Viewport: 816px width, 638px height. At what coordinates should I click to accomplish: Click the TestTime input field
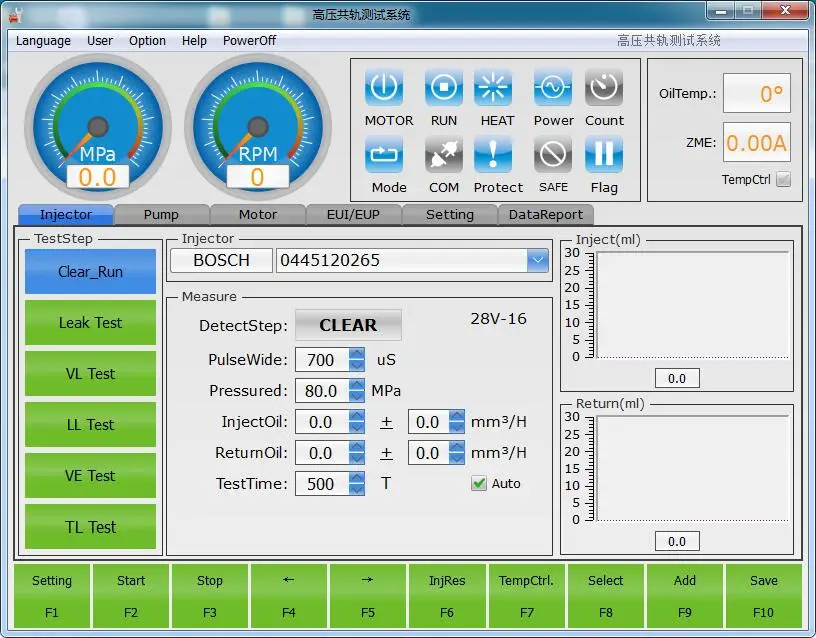pyautogui.click(x=322, y=483)
